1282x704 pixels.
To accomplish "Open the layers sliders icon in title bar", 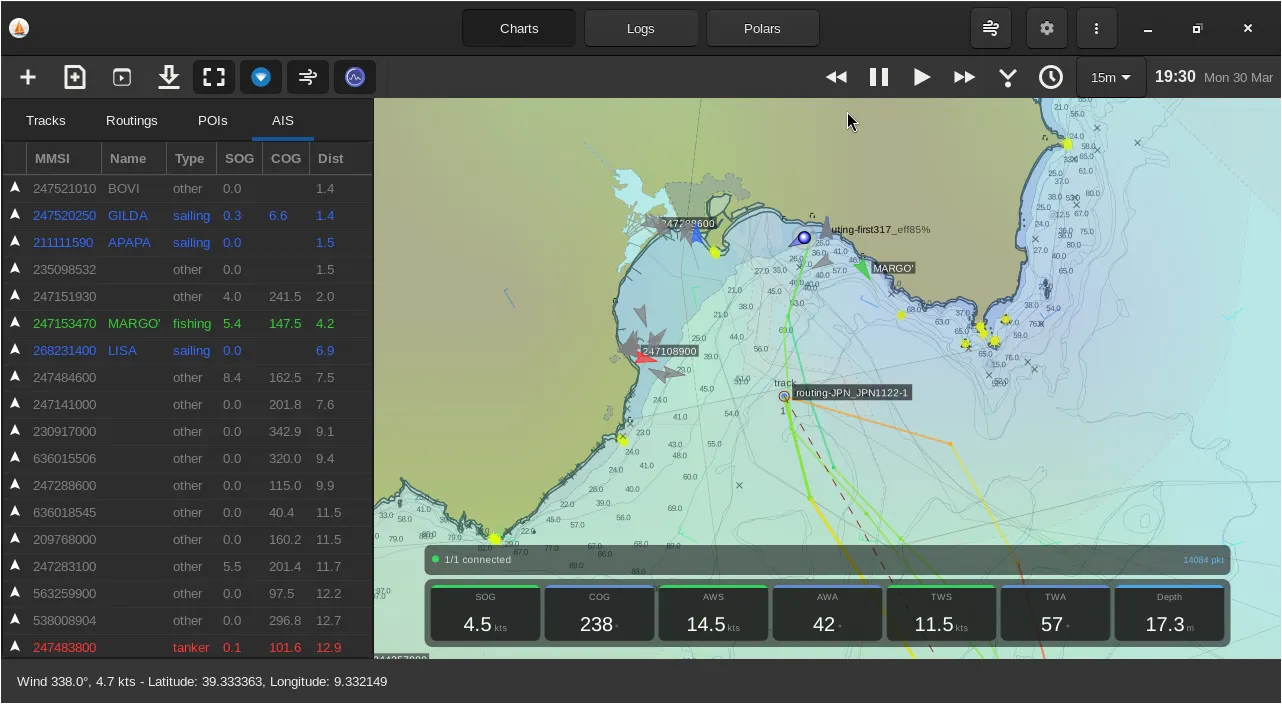I will [991, 28].
